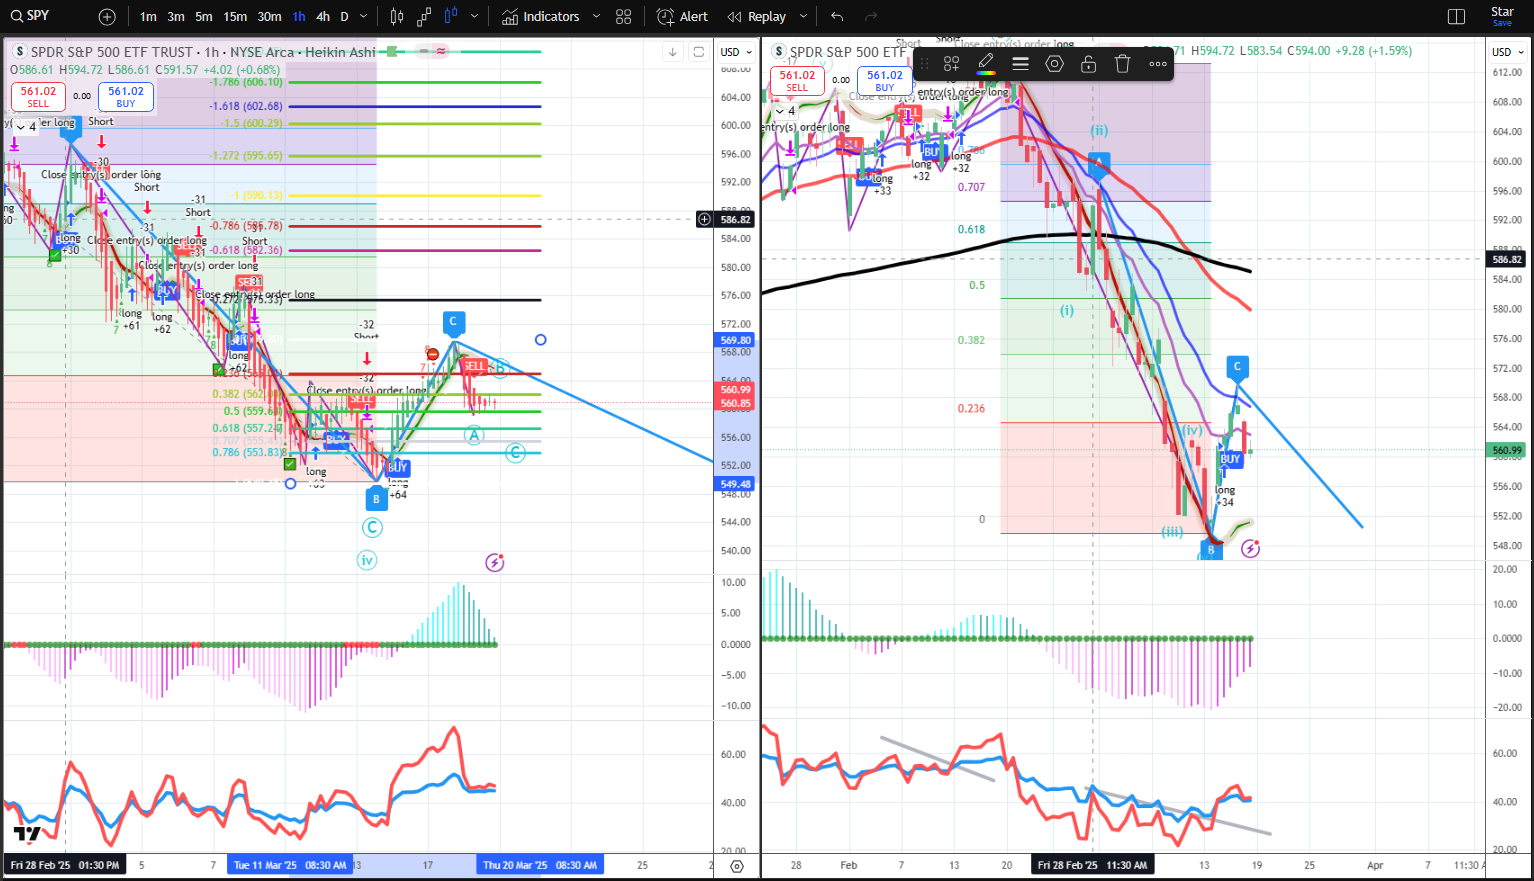Open drawing templates in floating toolbar
Screen dimensions: 1534x881
pos(951,64)
